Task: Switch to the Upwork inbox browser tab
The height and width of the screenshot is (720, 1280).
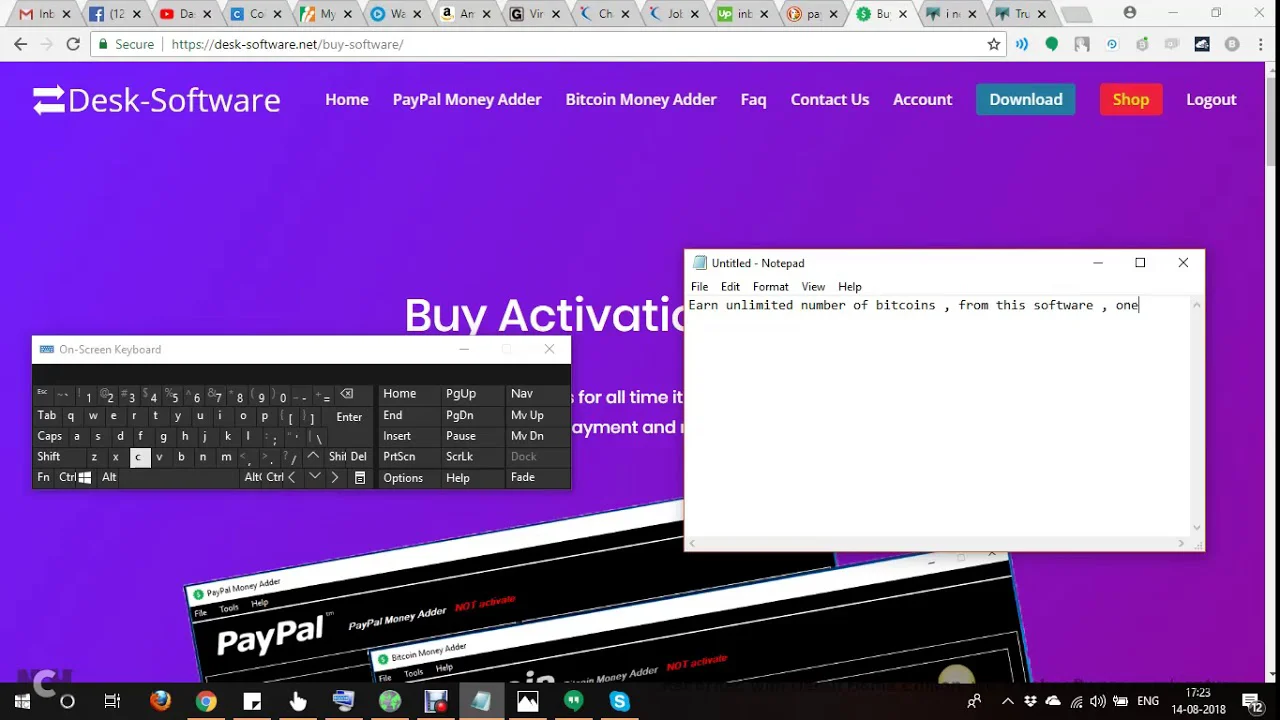Action: click(740, 14)
